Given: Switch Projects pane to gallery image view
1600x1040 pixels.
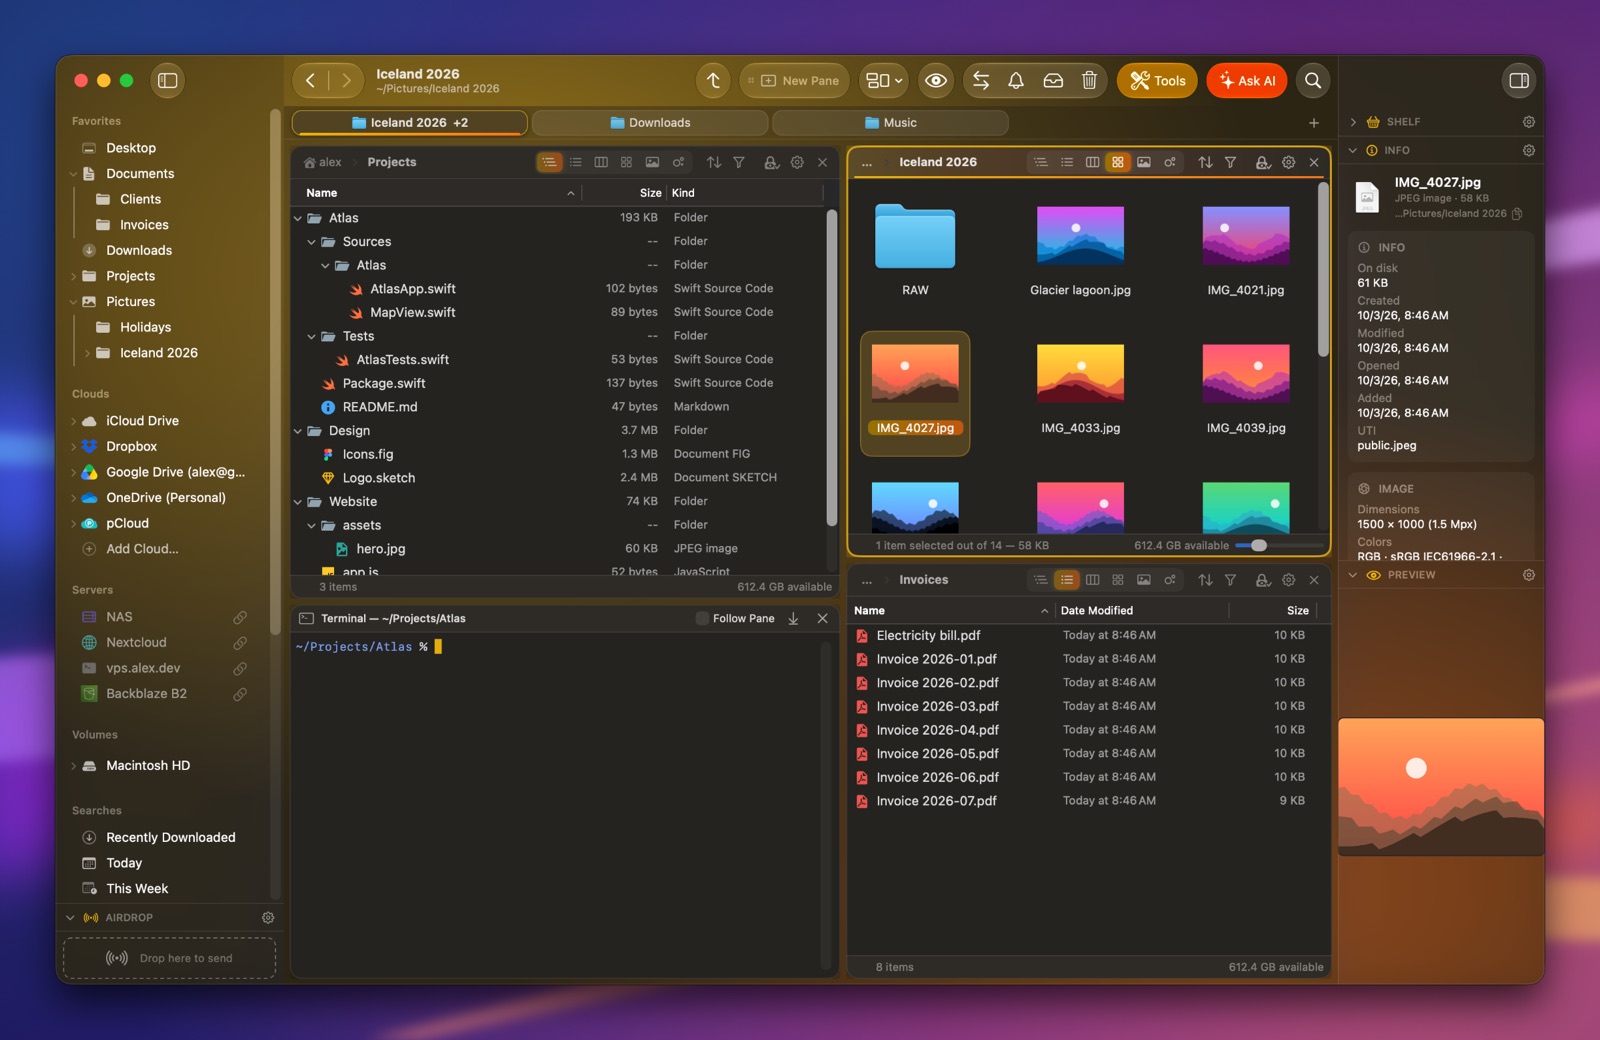Looking at the screenshot, I should click(x=653, y=162).
